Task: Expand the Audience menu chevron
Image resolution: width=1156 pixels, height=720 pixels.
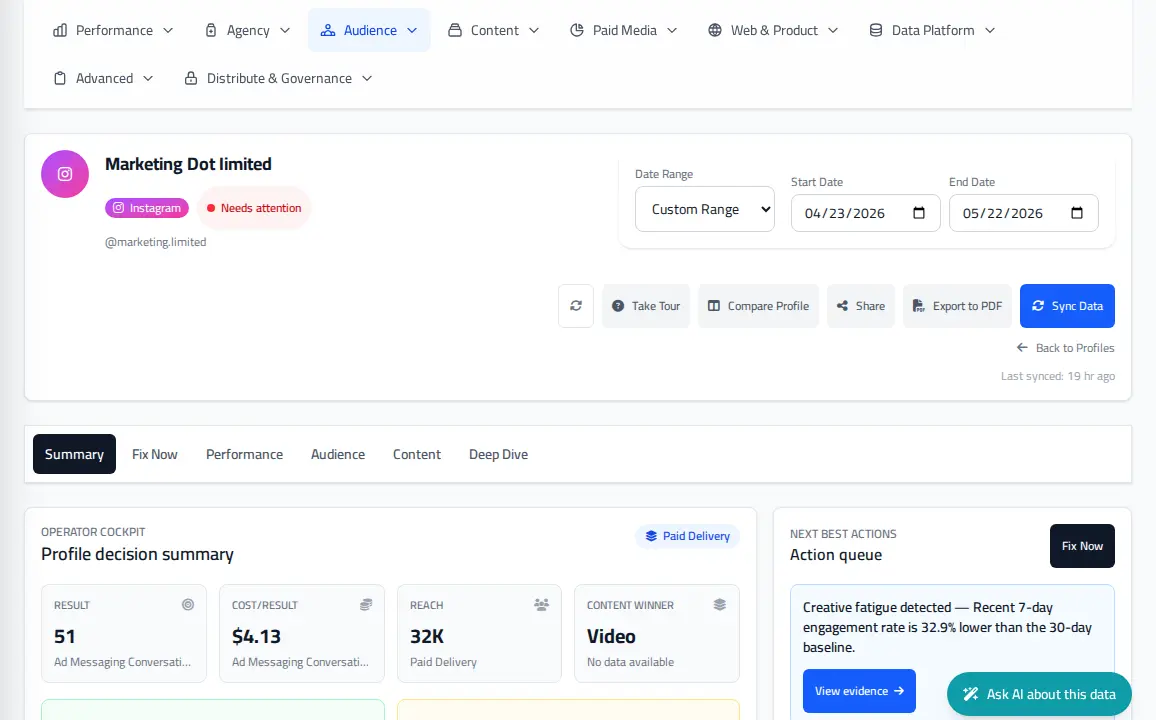Action: [x=412, y=30]
